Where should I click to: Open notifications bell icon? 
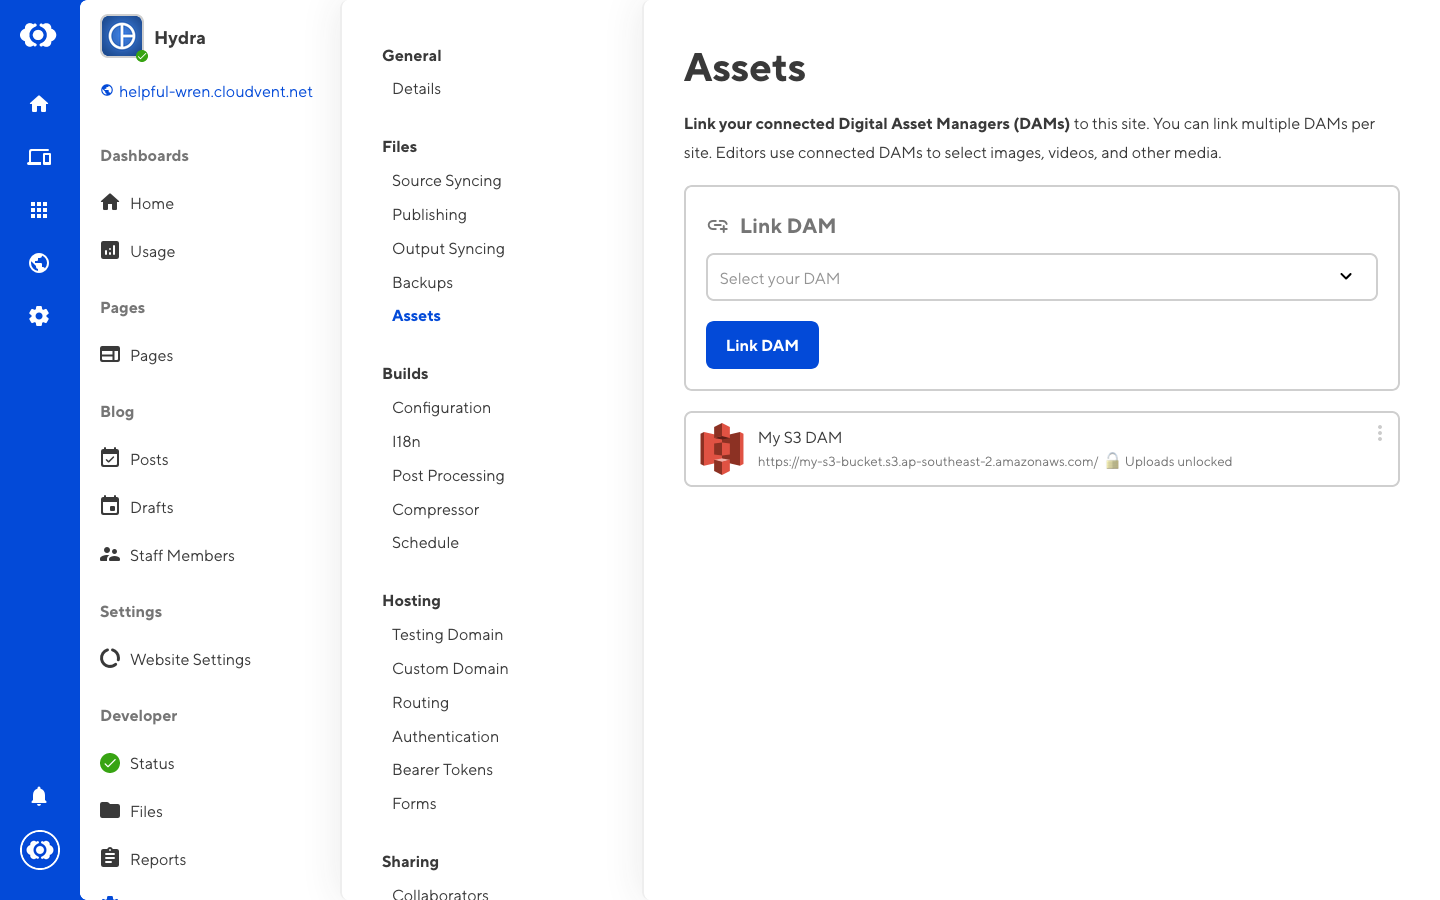[x=39, y=796]
